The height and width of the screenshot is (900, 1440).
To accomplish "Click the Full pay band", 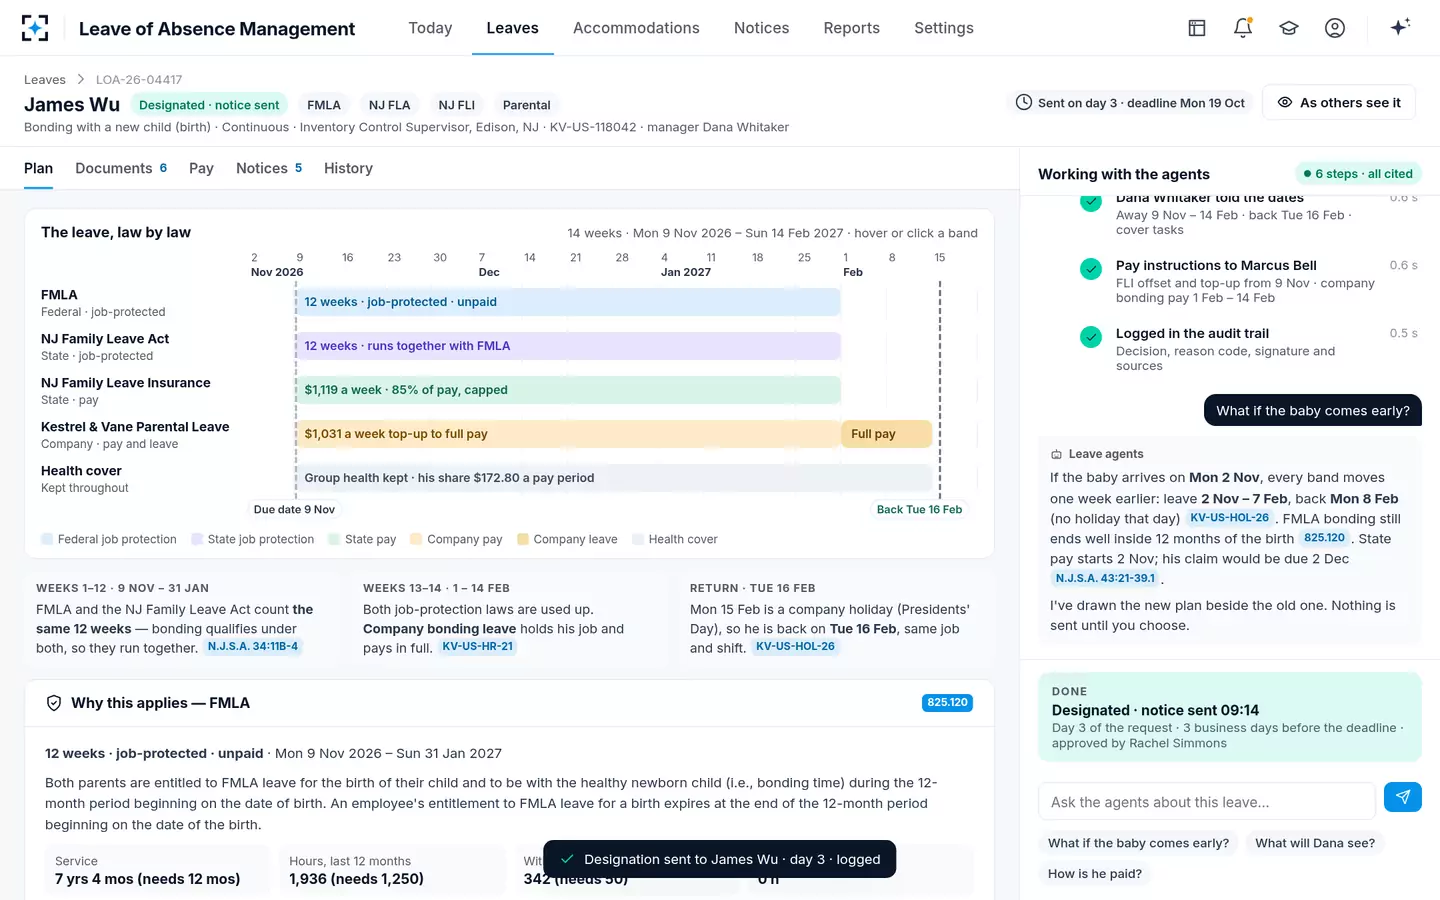I will [887, 434].
